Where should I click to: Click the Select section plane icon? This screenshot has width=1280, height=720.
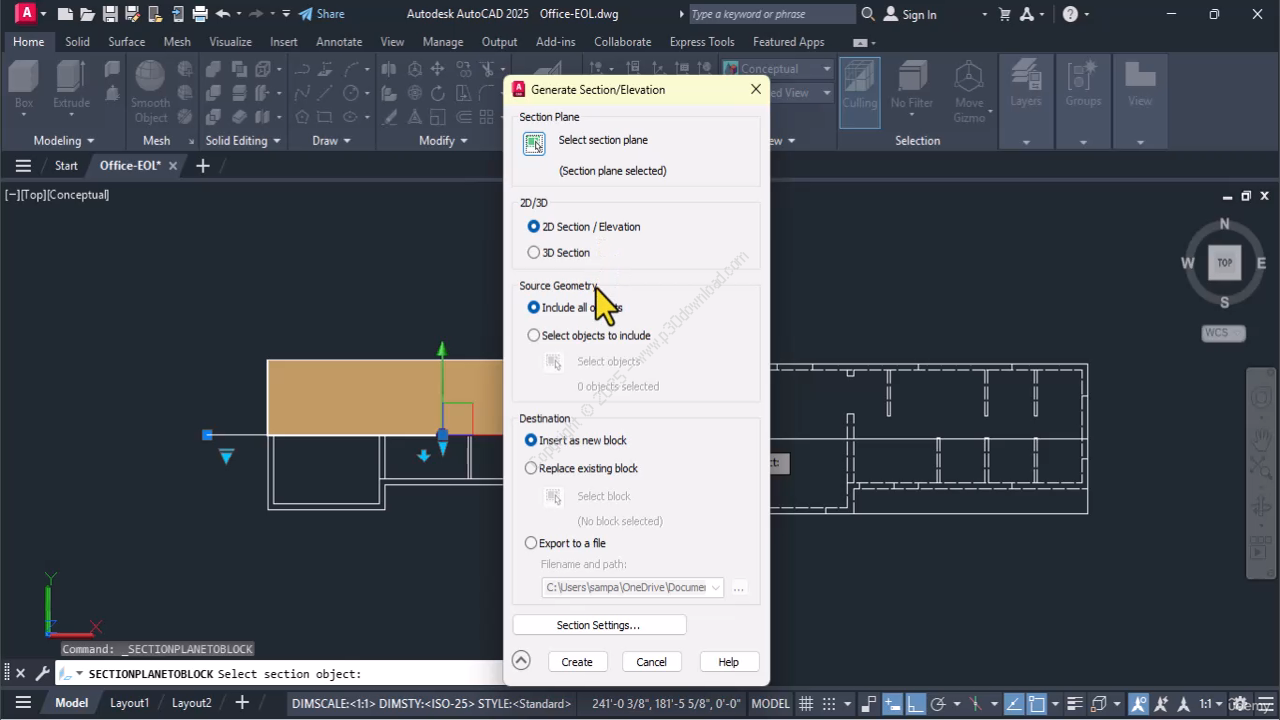click(x=534, y=144)
